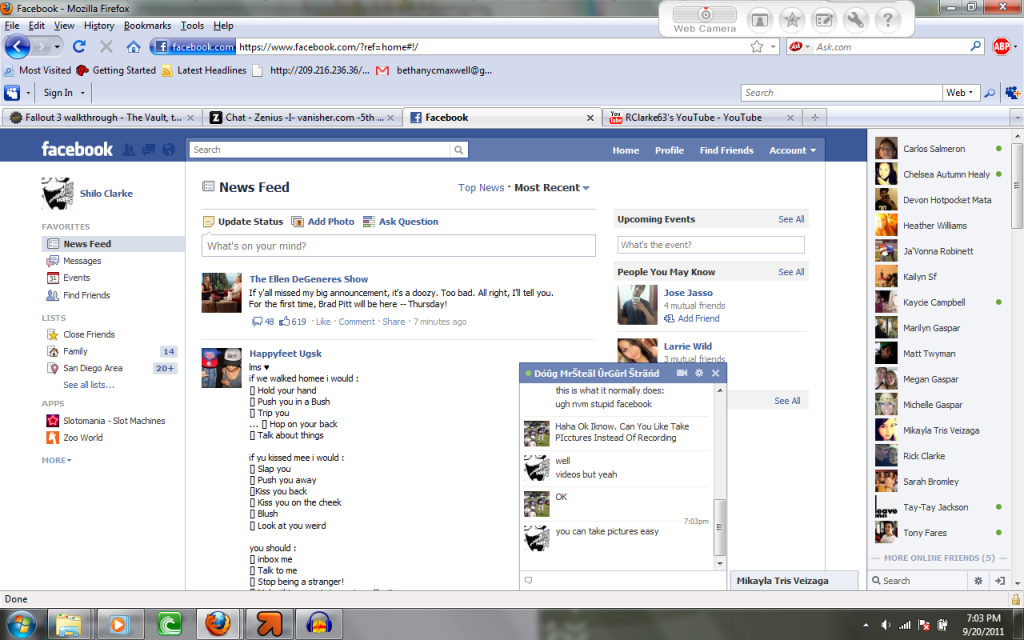Open Facebook notifications globe icon
Viewport: 1024px width, 640px height.
point(168,150)
